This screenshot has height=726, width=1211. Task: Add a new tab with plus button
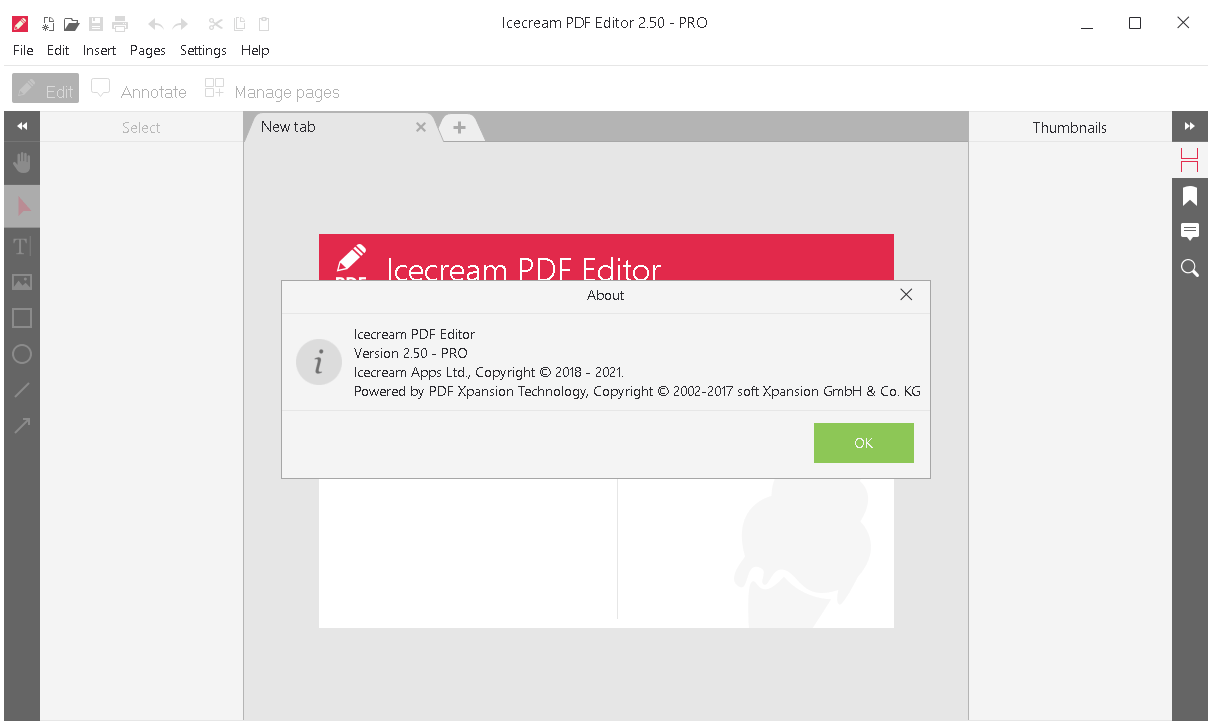460,127
